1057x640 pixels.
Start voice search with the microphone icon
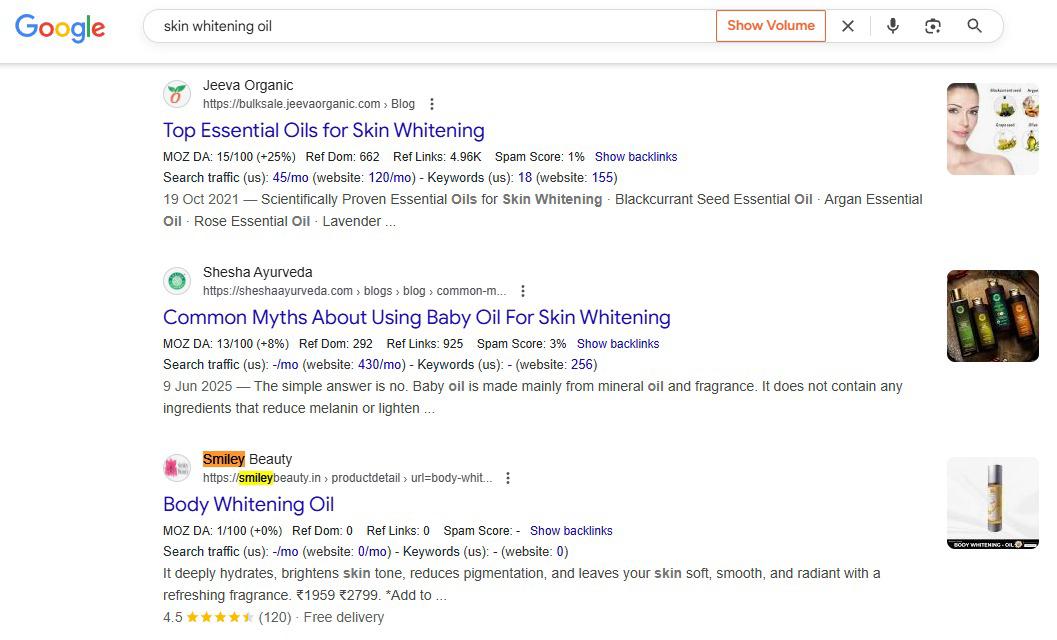[893, 26]
